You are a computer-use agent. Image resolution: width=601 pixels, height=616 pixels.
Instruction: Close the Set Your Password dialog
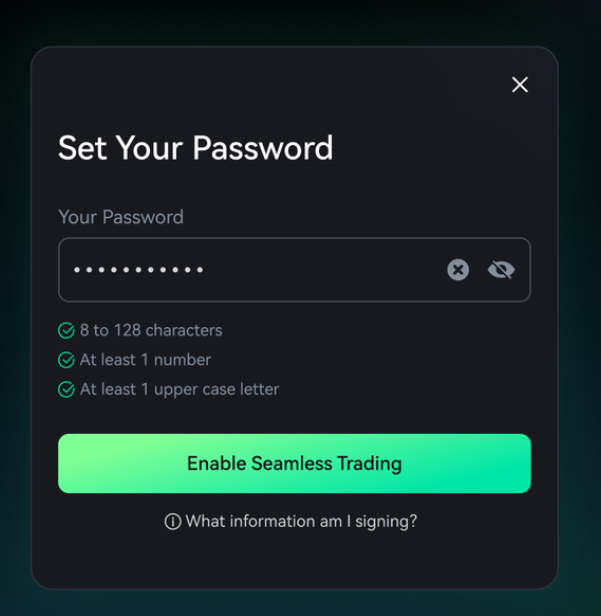(x=519, y=85)
